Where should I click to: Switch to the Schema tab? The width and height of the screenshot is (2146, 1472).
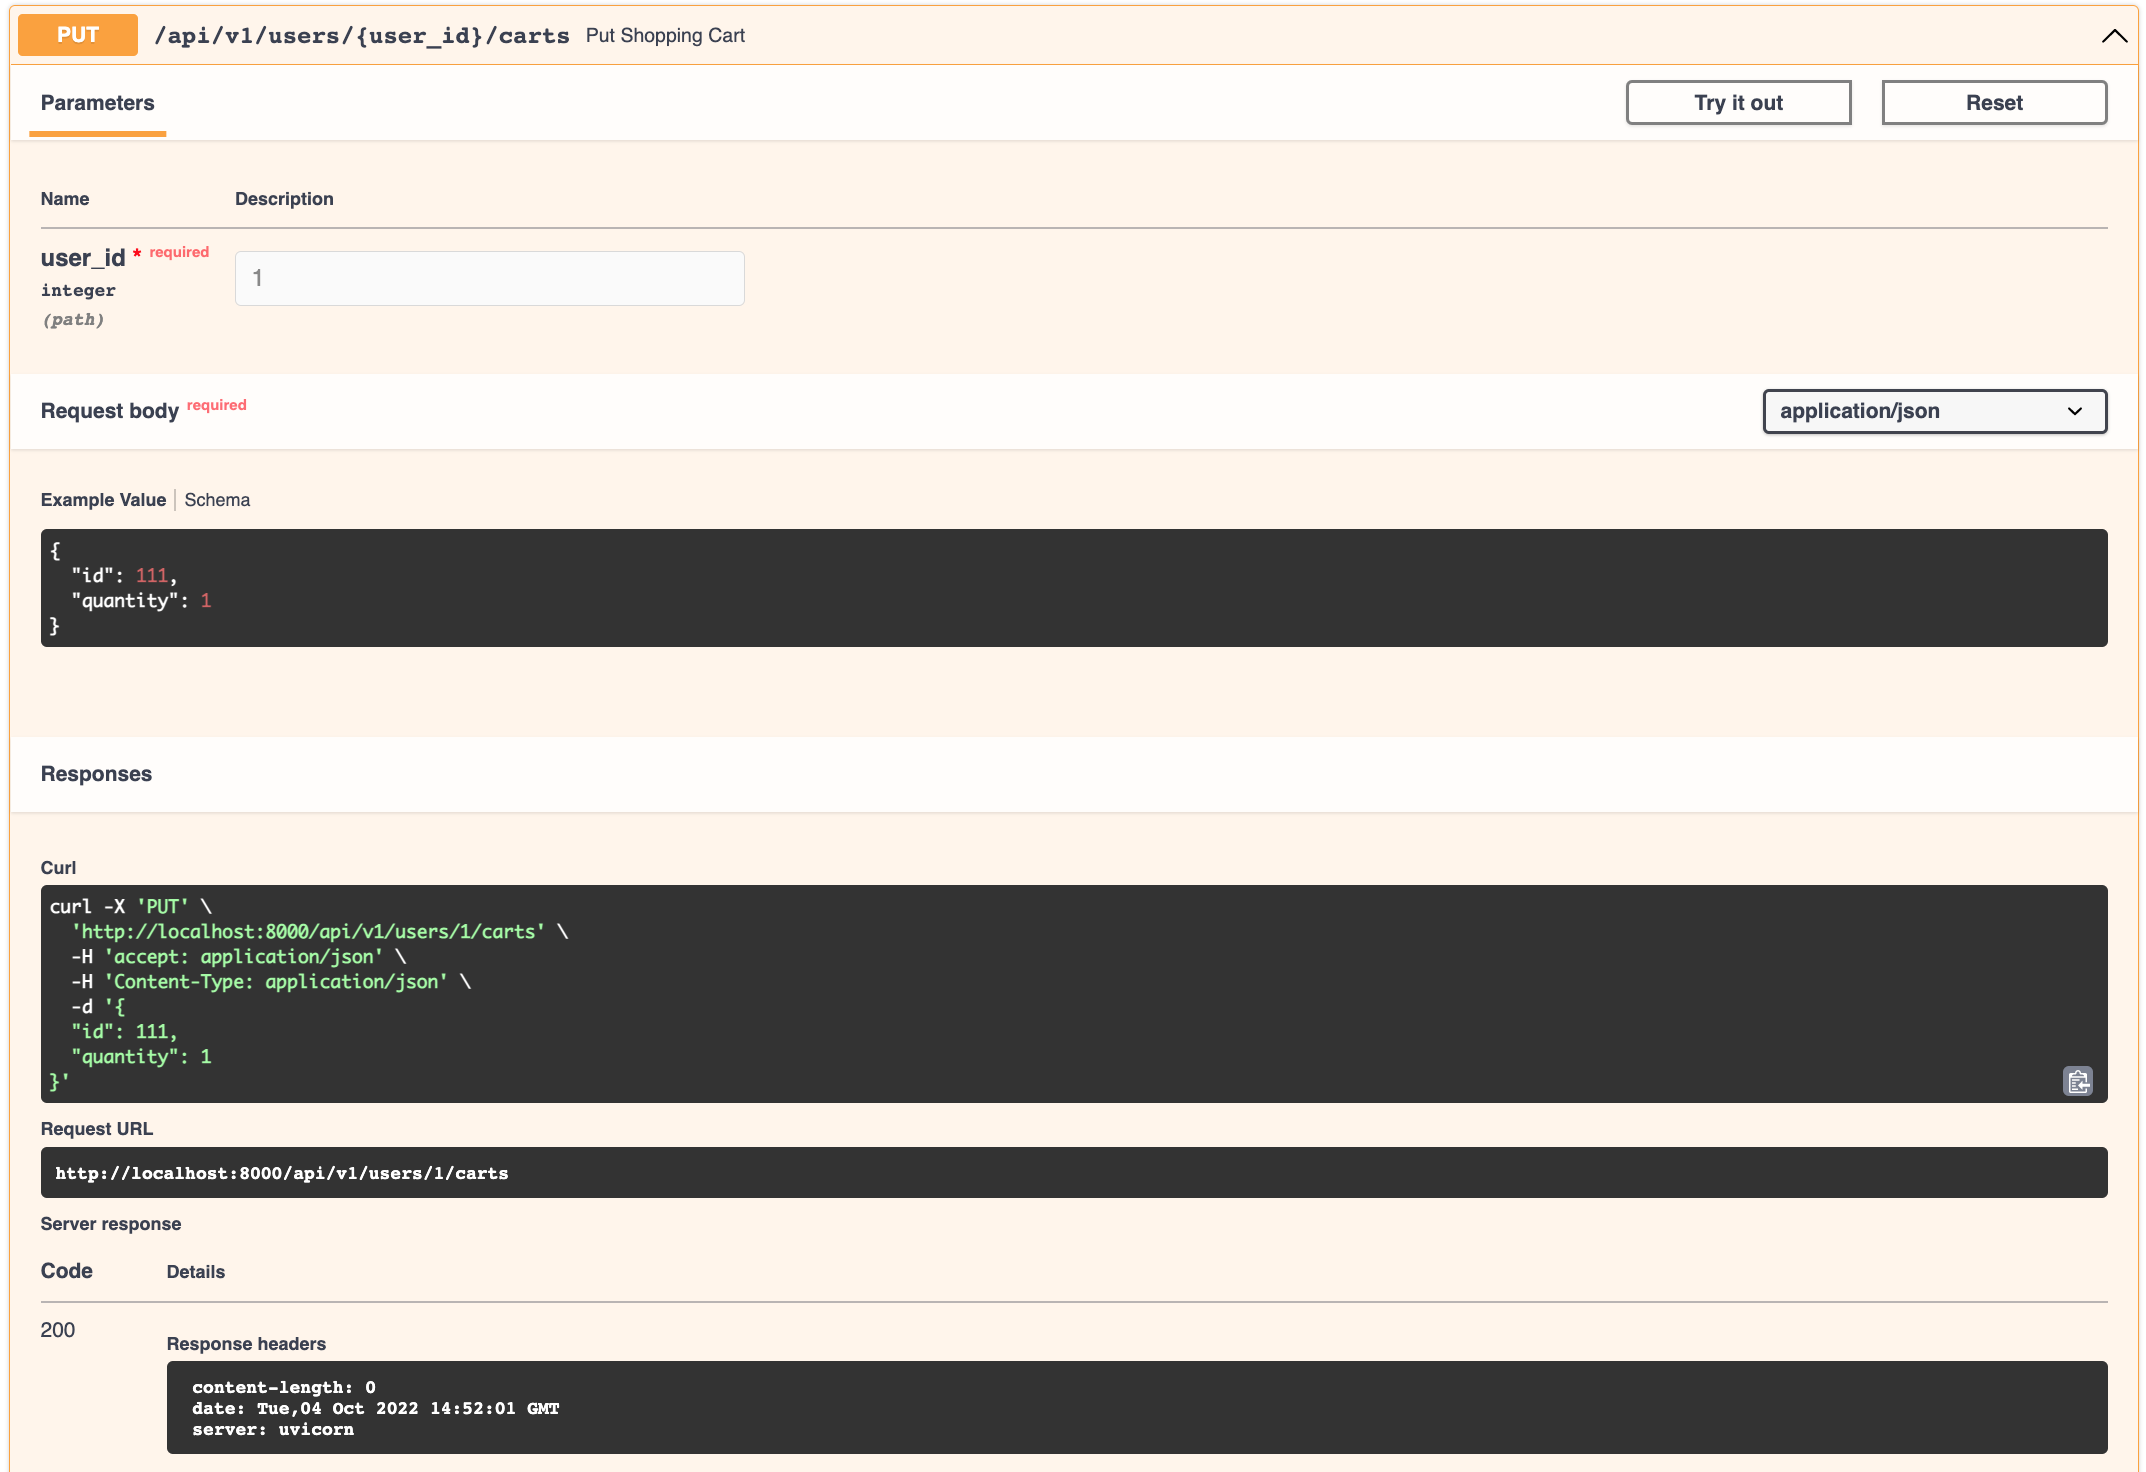click(216, 499)
